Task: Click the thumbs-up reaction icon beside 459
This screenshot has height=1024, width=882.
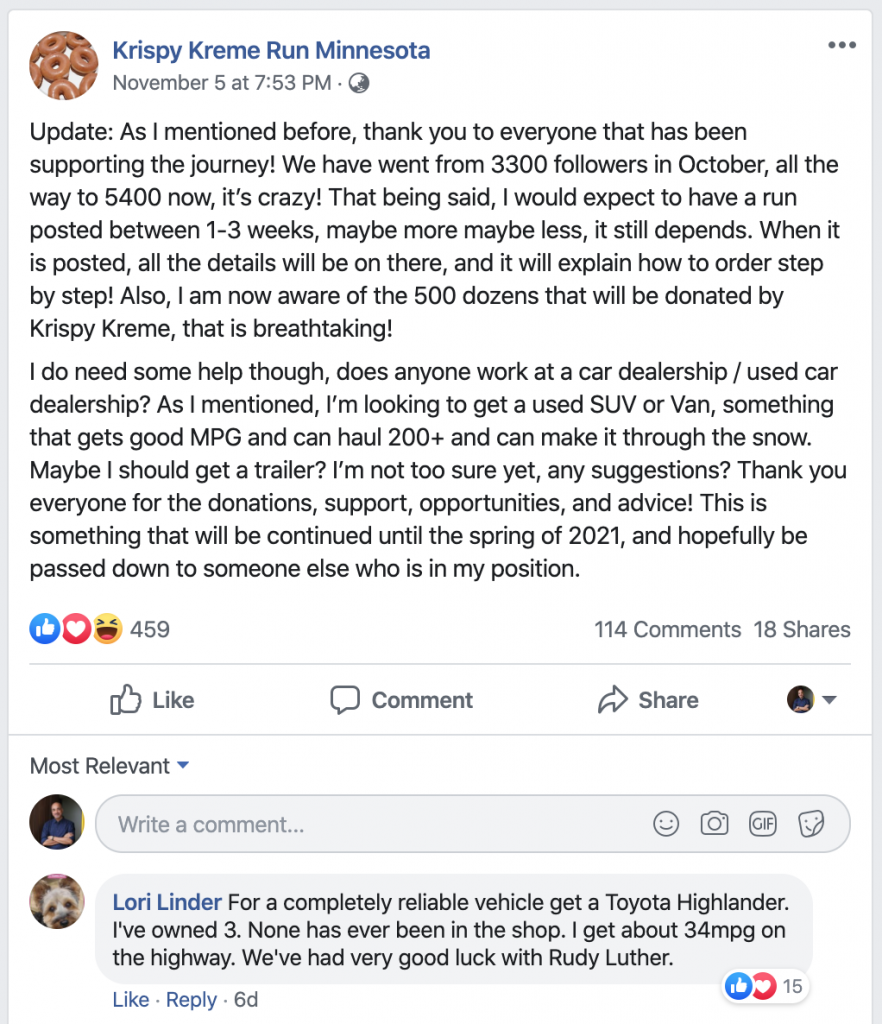Action: (x=45, y=629)
